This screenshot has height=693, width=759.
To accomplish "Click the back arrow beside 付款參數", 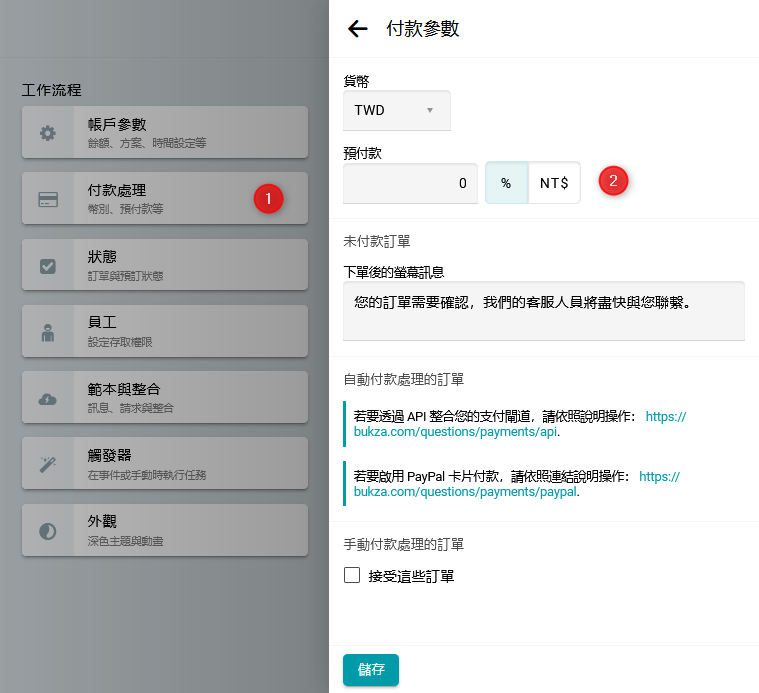I will pyautogui.click(x=357, y=29).
